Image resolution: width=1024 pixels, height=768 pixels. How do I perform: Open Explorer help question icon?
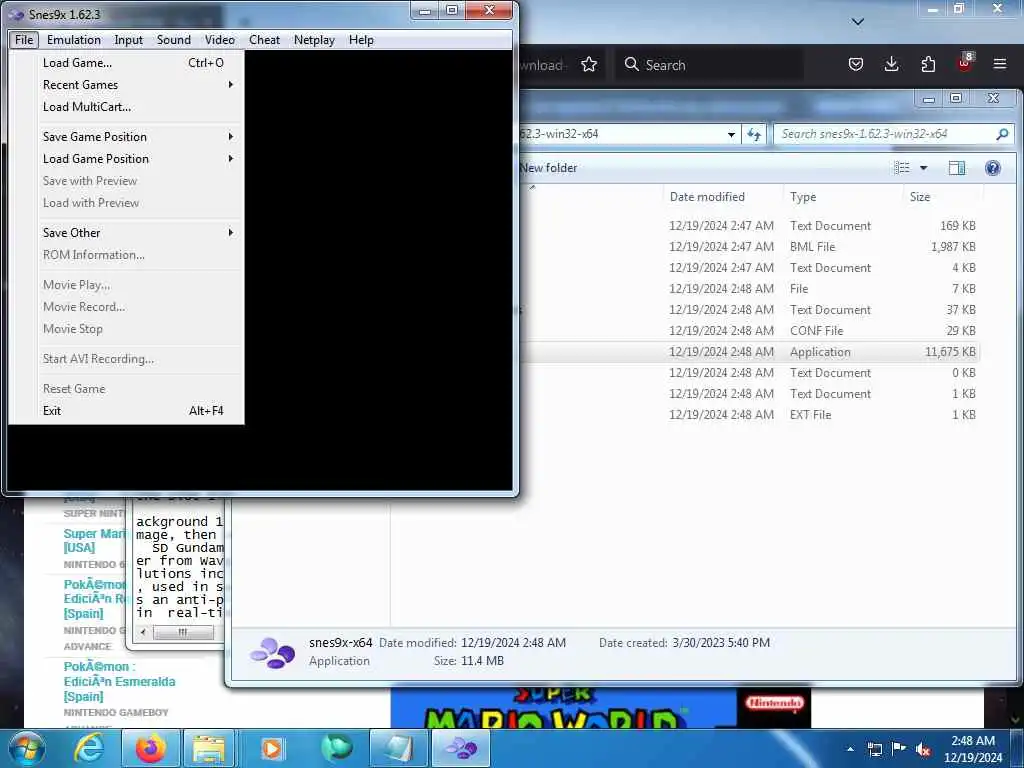(x=993, y=168)
